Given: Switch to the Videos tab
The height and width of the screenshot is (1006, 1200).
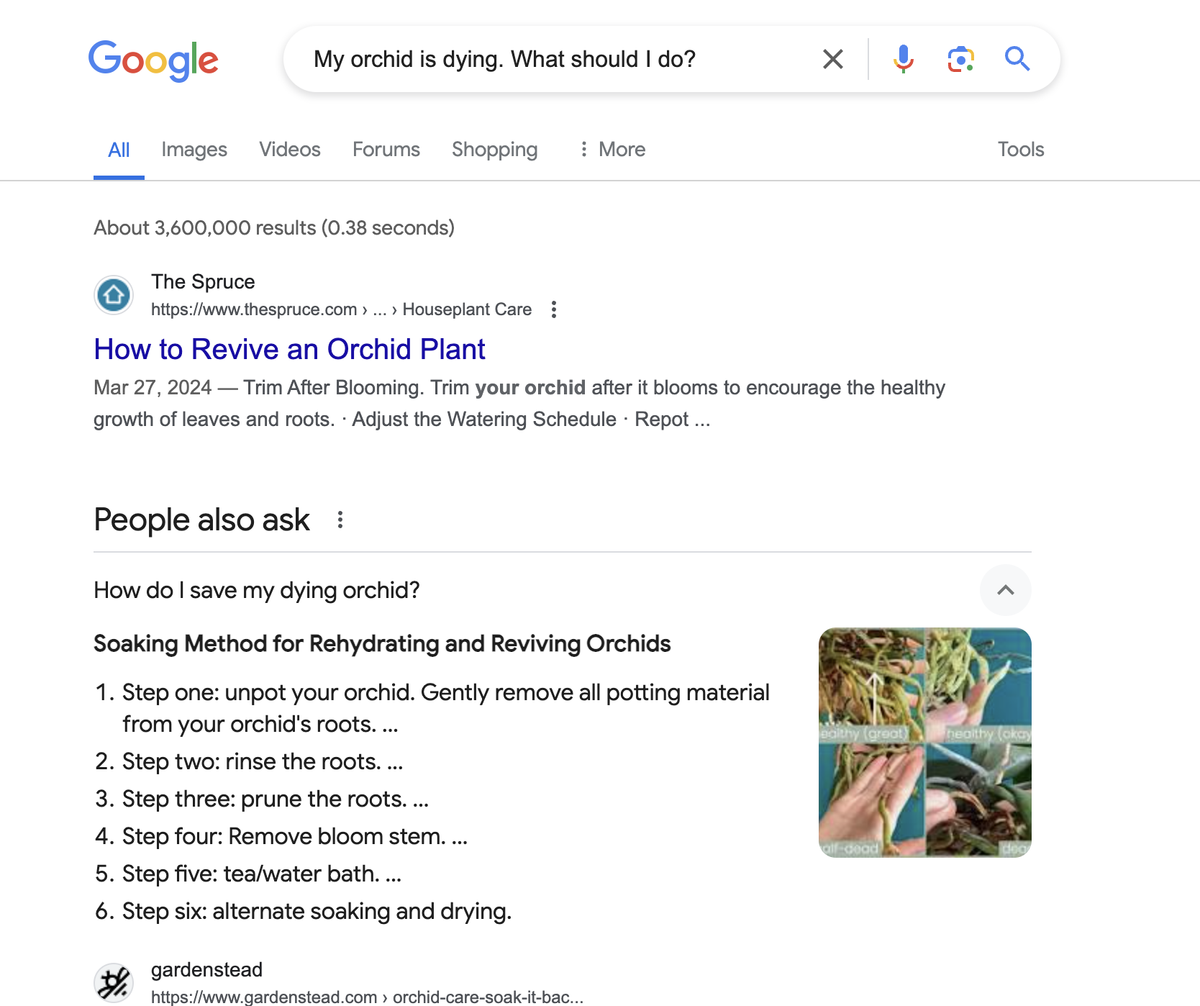Looking at the screenshot, I should 289,149.
